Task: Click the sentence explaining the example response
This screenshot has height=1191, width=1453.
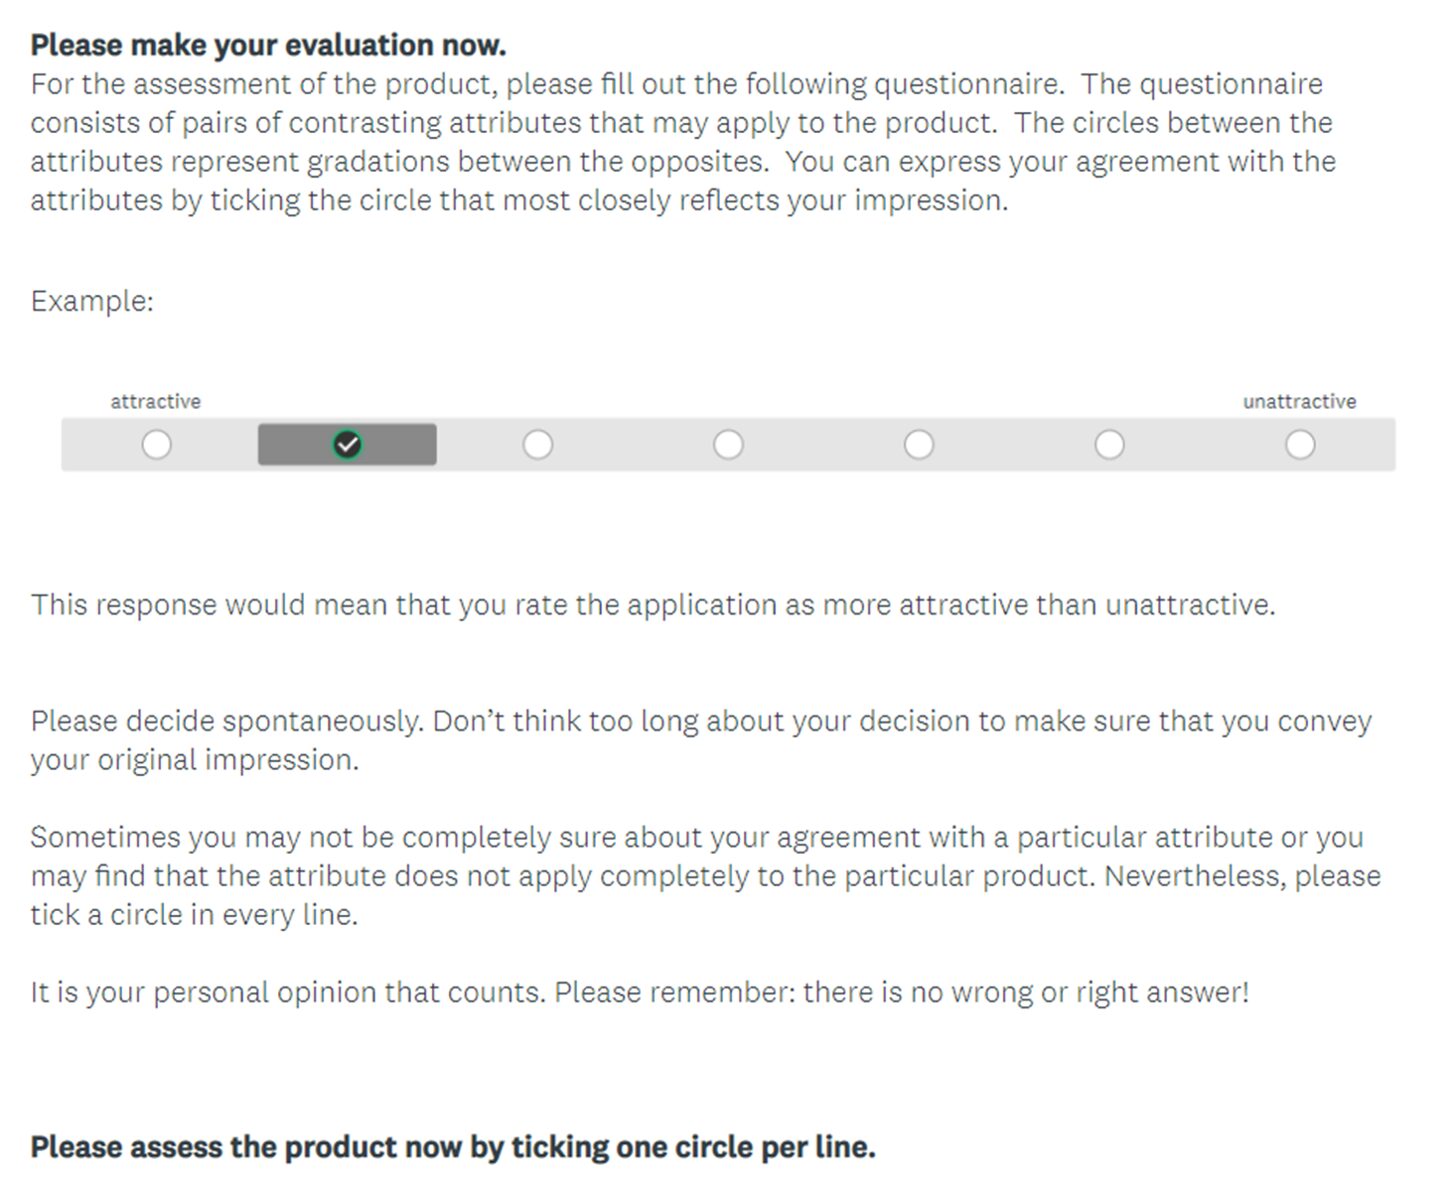Action: 653,604
